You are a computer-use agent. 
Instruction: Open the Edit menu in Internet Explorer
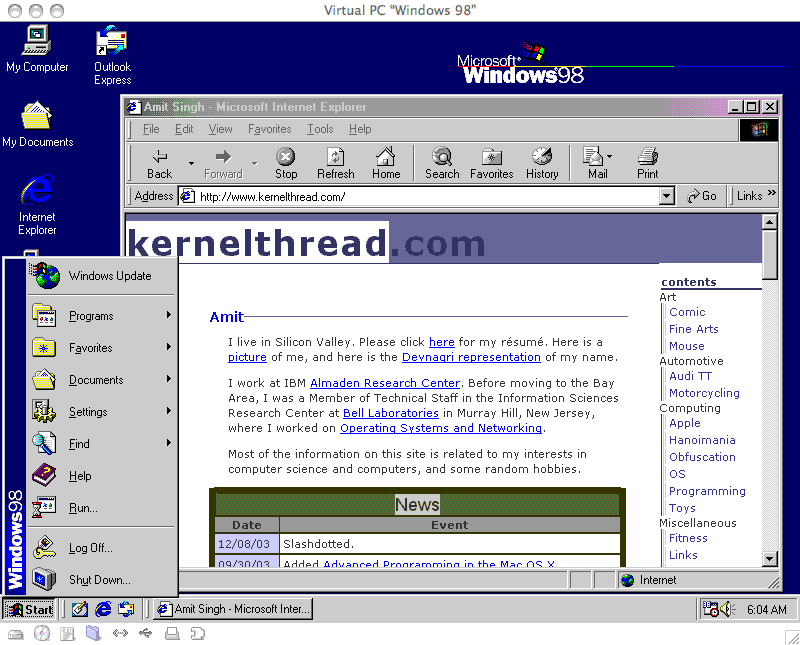tap(184, 129)
